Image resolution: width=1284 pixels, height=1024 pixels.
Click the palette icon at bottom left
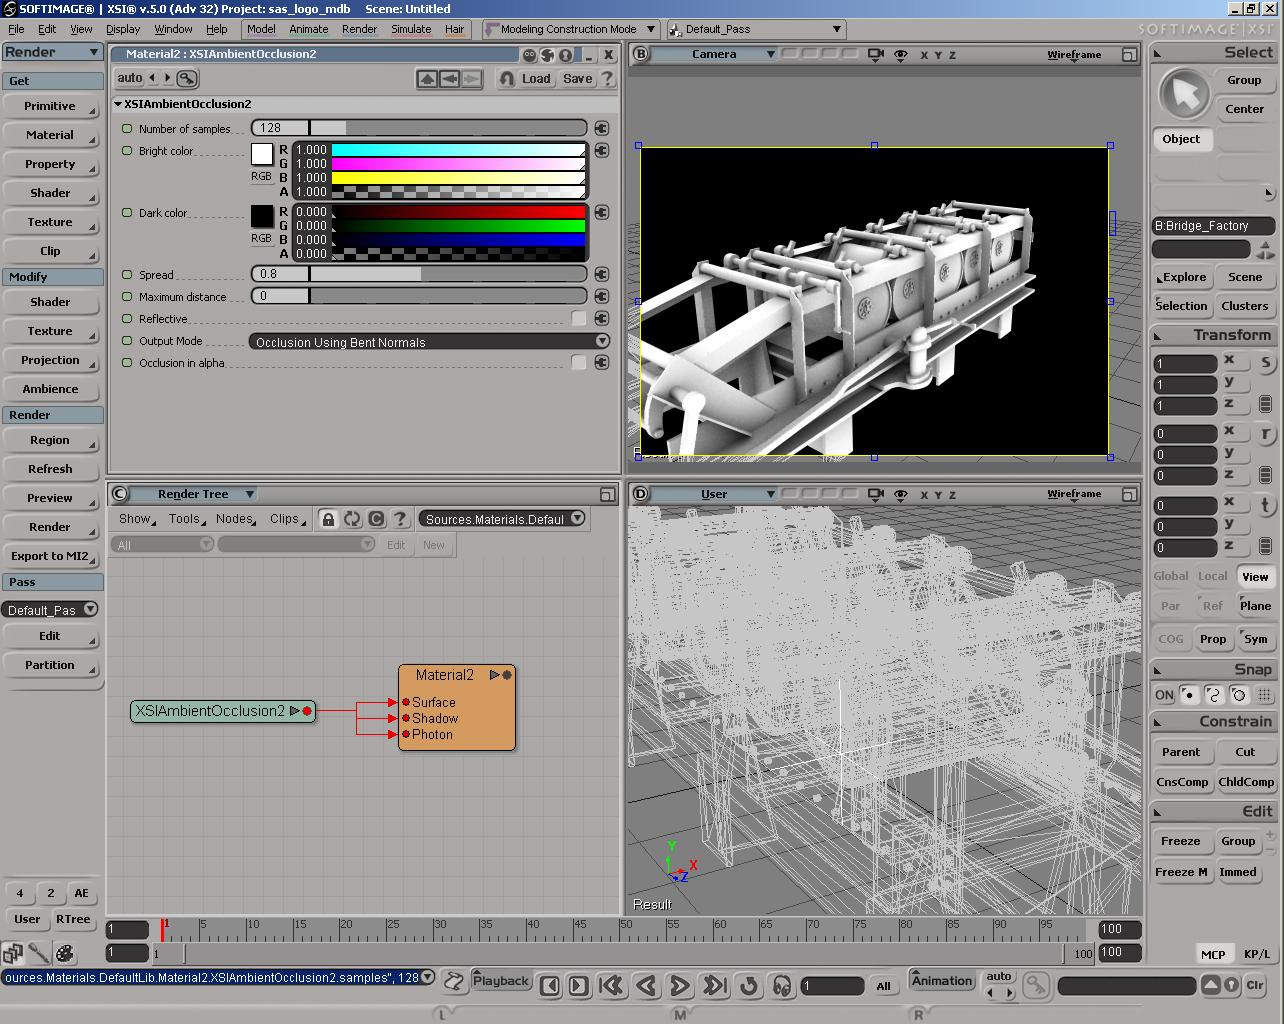[x=65, y=953]
